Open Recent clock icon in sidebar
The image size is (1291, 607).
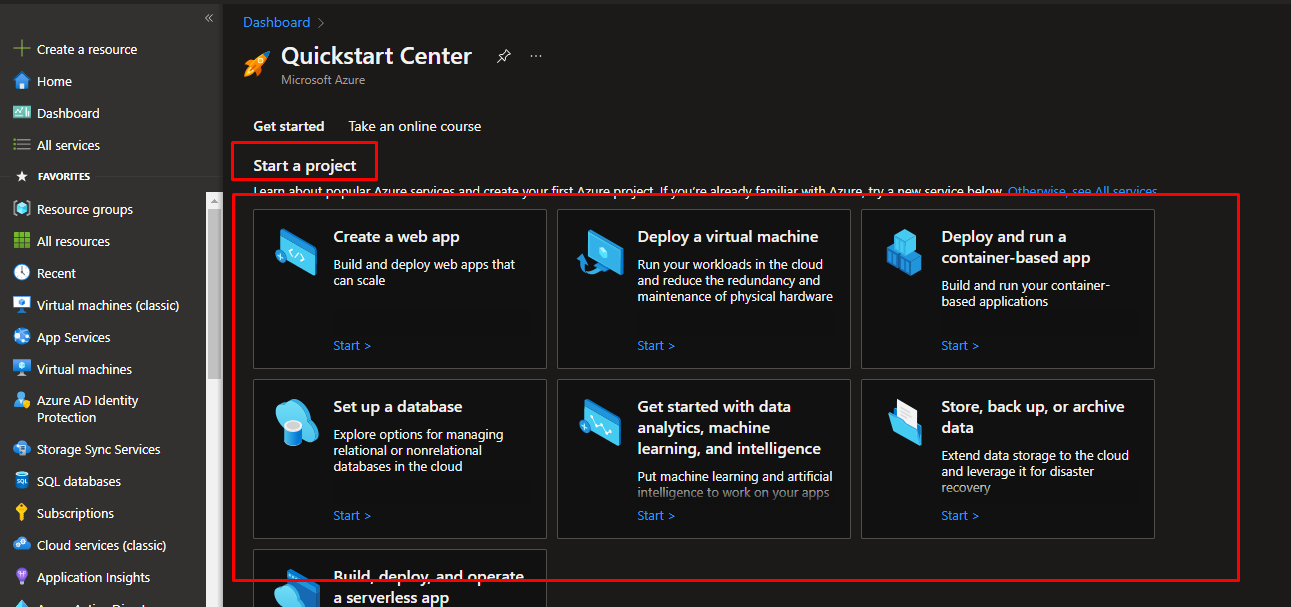tap(21, 273)
